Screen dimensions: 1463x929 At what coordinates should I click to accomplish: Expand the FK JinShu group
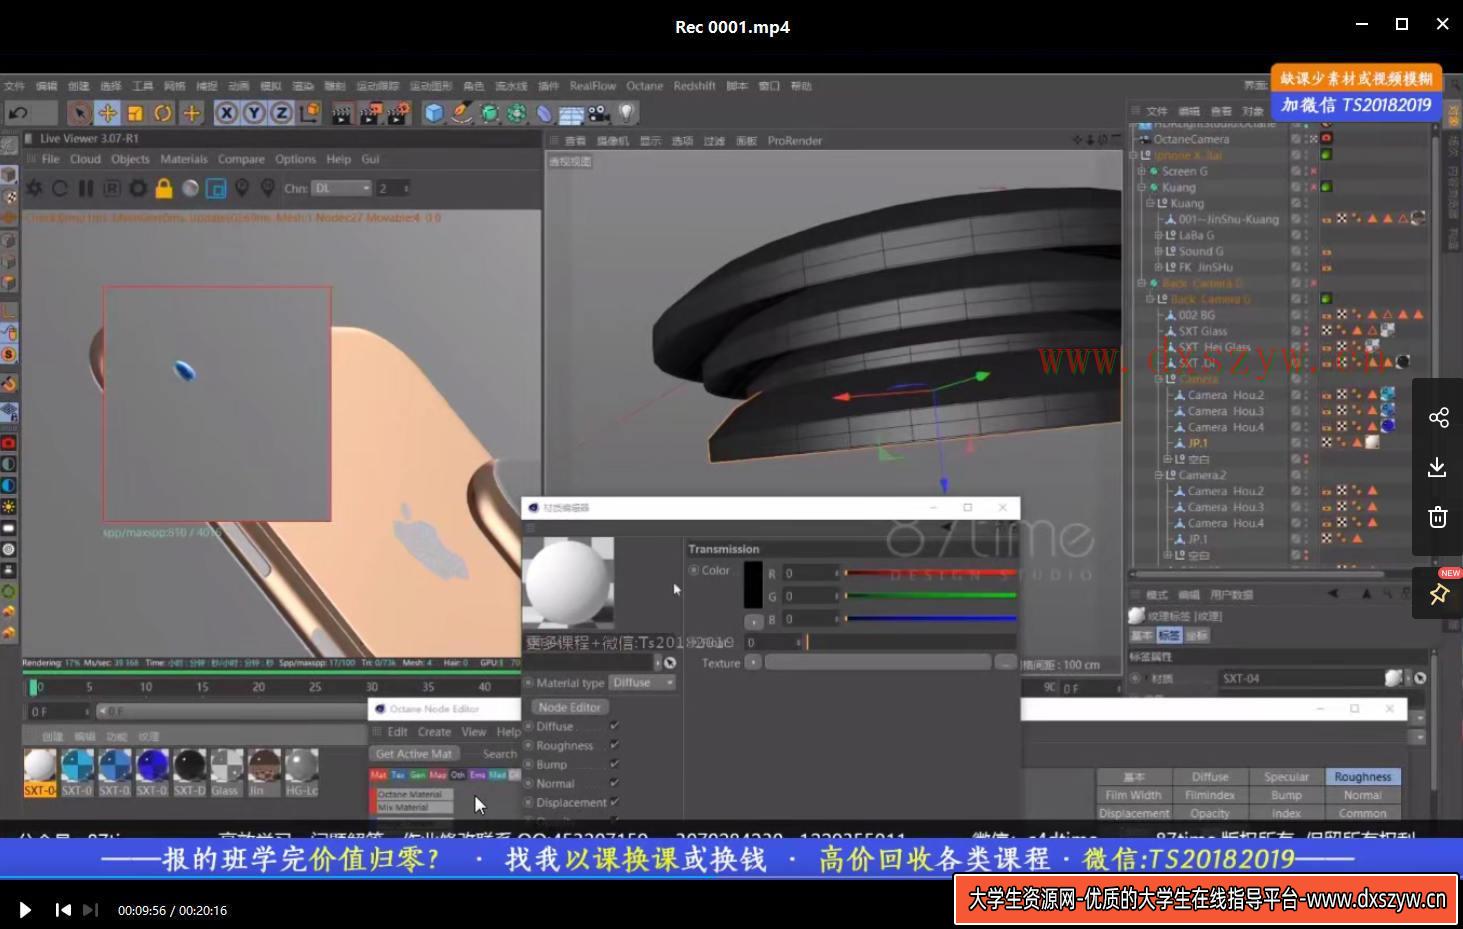point(1158,267)
